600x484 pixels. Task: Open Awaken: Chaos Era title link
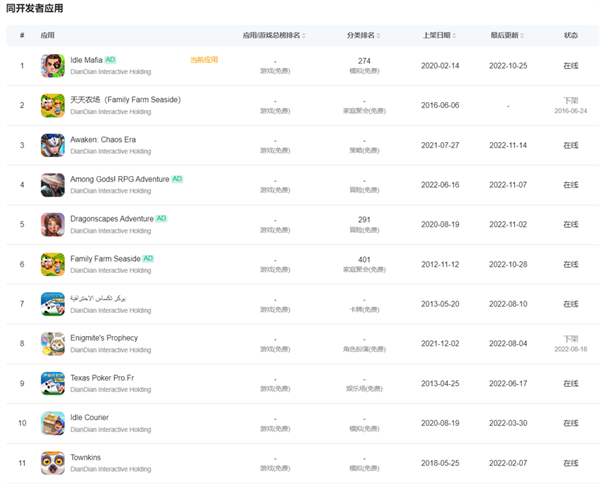click(x=103, y=140)
